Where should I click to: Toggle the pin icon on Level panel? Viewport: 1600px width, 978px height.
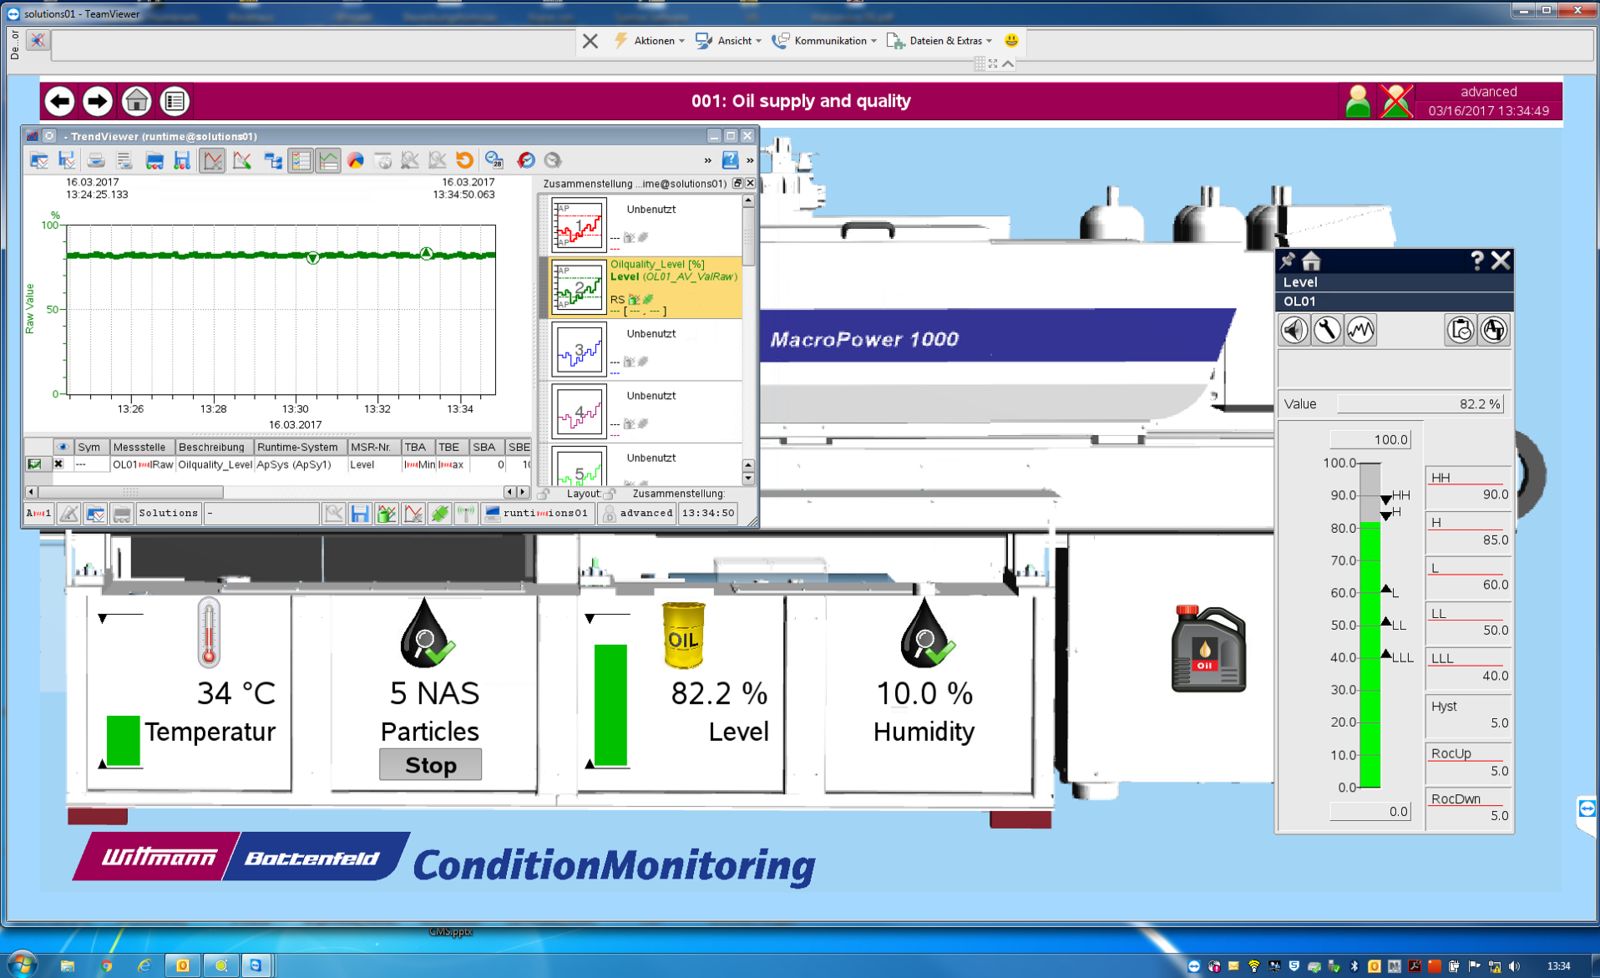pyautogui.click(x=1288, y=261)
